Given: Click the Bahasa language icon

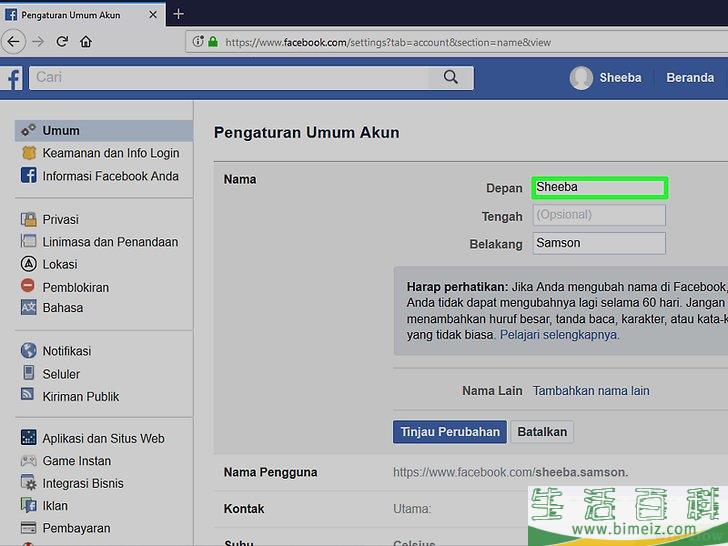Looking at the screenshot, I should pyautogui.click(x=28, y=307).
